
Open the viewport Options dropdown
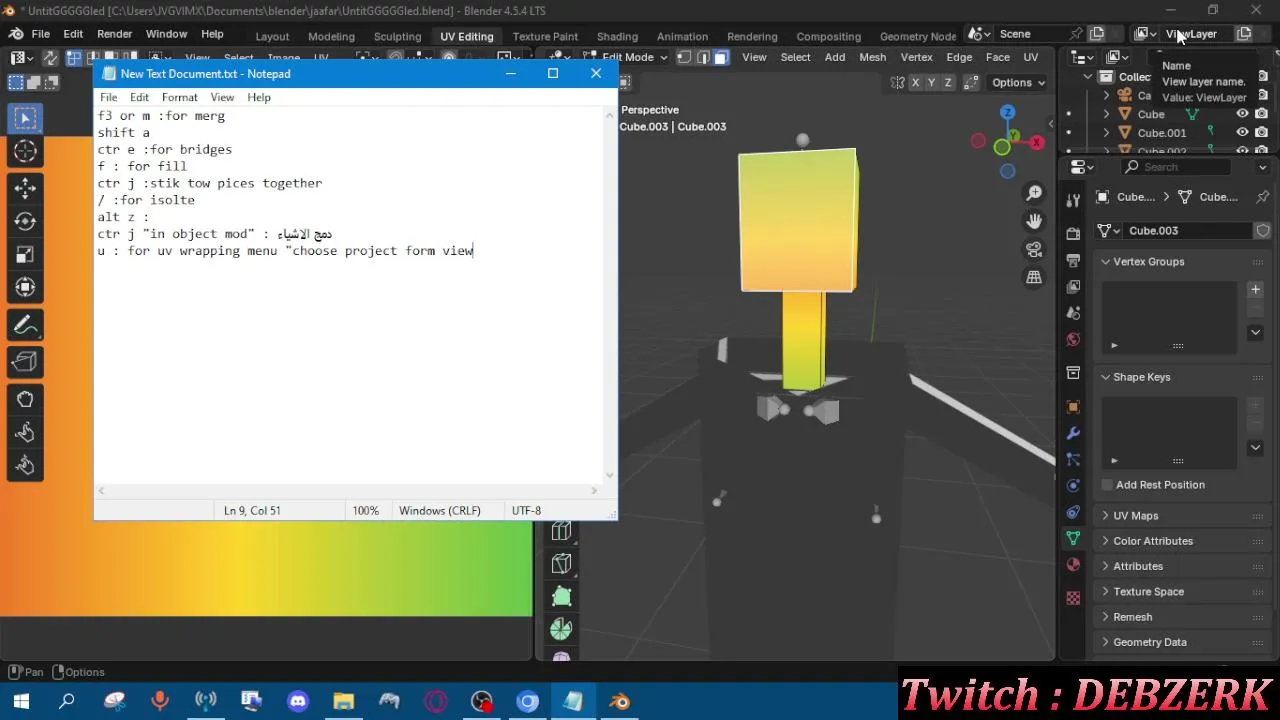[x=1018, y=83]
